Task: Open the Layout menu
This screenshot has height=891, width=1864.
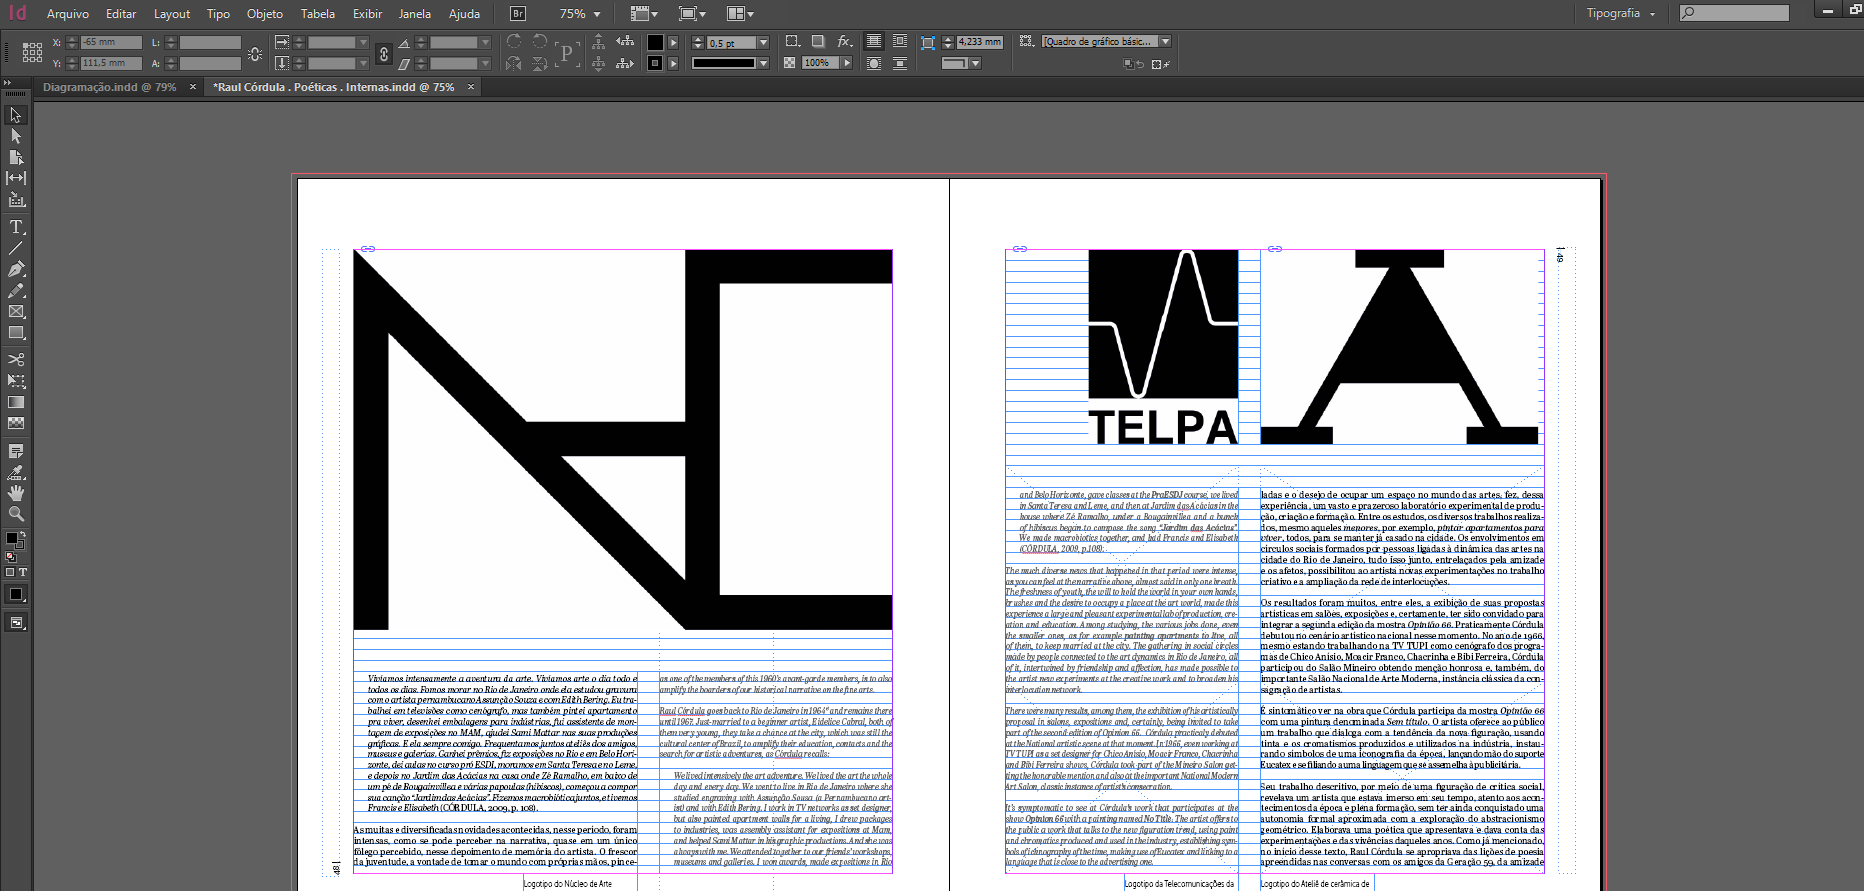Action: pyautogui.click(x=172, y=14)
